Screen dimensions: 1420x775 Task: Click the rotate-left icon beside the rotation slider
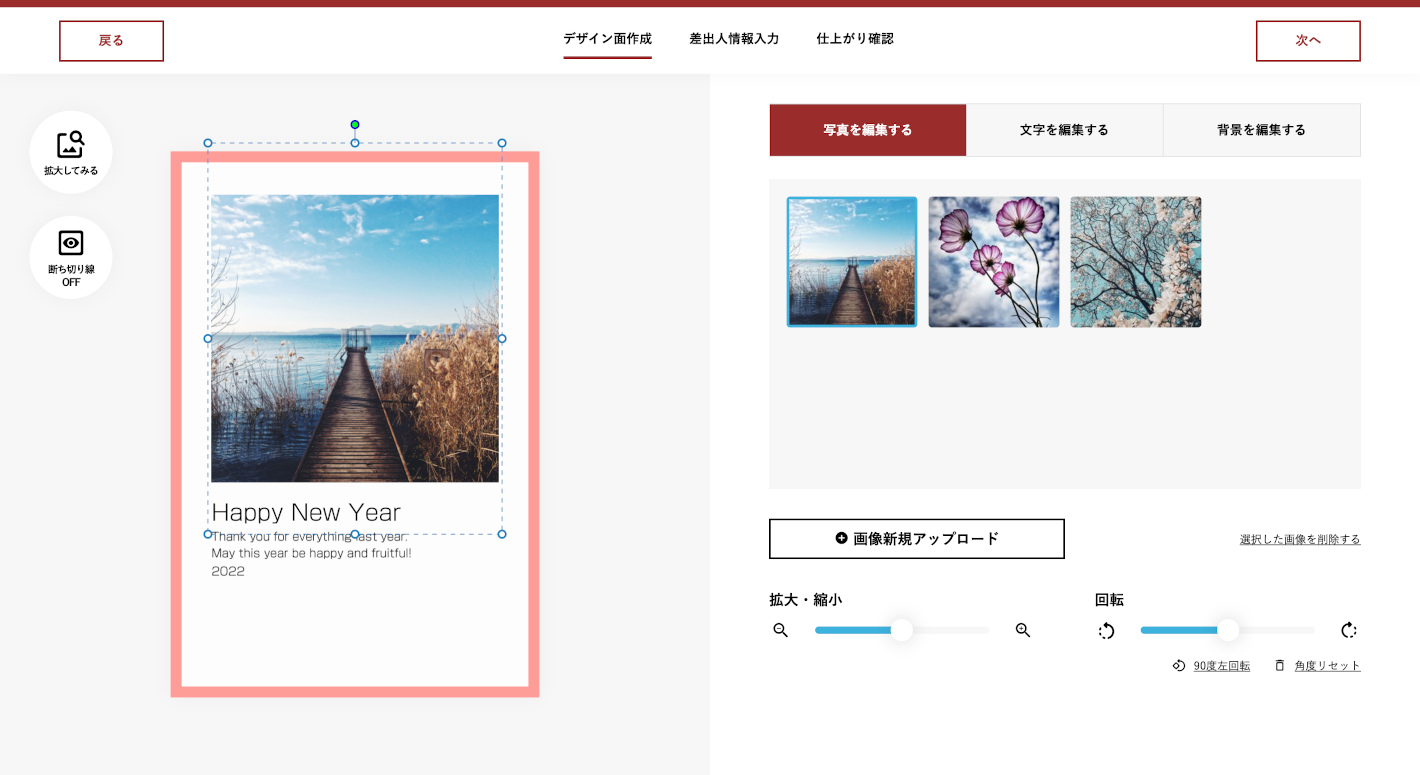coord(1106,630)
